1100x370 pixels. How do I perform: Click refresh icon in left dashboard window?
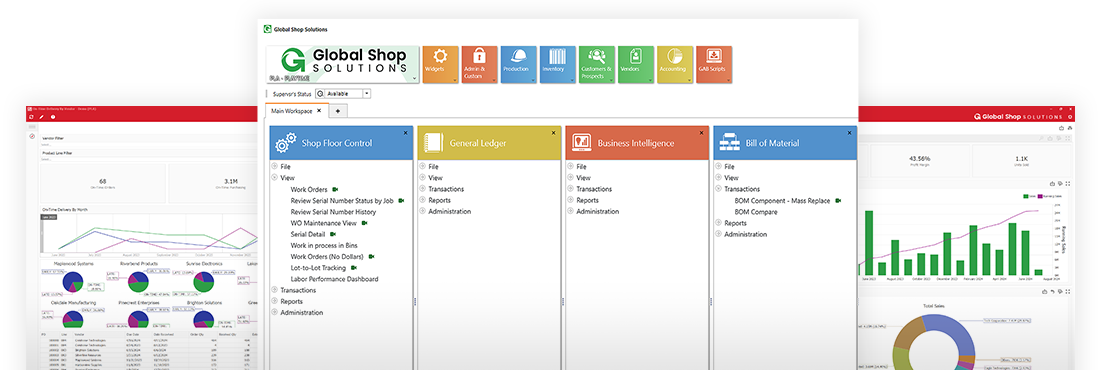tap(31, 117)
